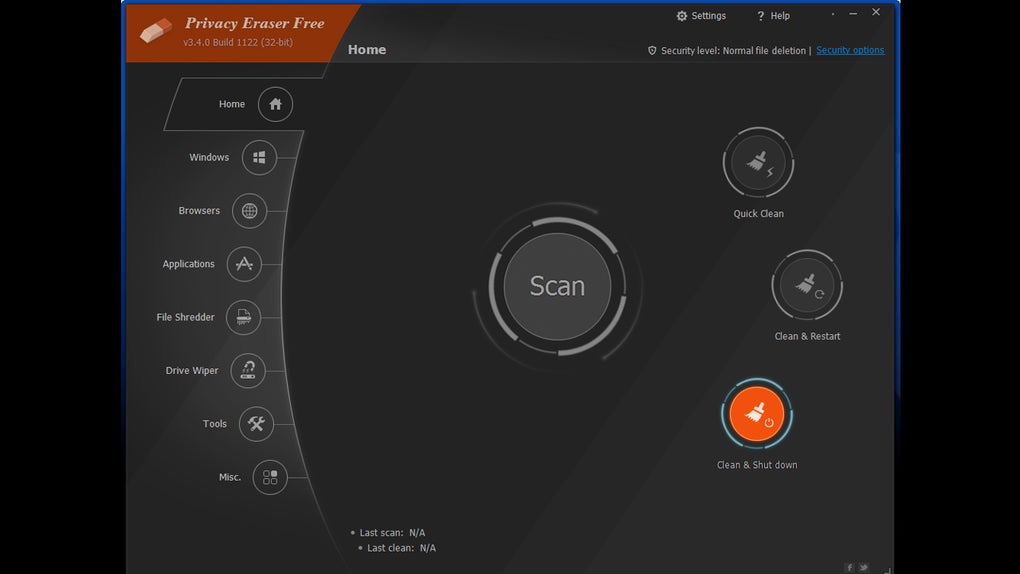Select the Tools label in sidebar
1020x574 pixels.
pyautogui.click(x=215, y=424)
